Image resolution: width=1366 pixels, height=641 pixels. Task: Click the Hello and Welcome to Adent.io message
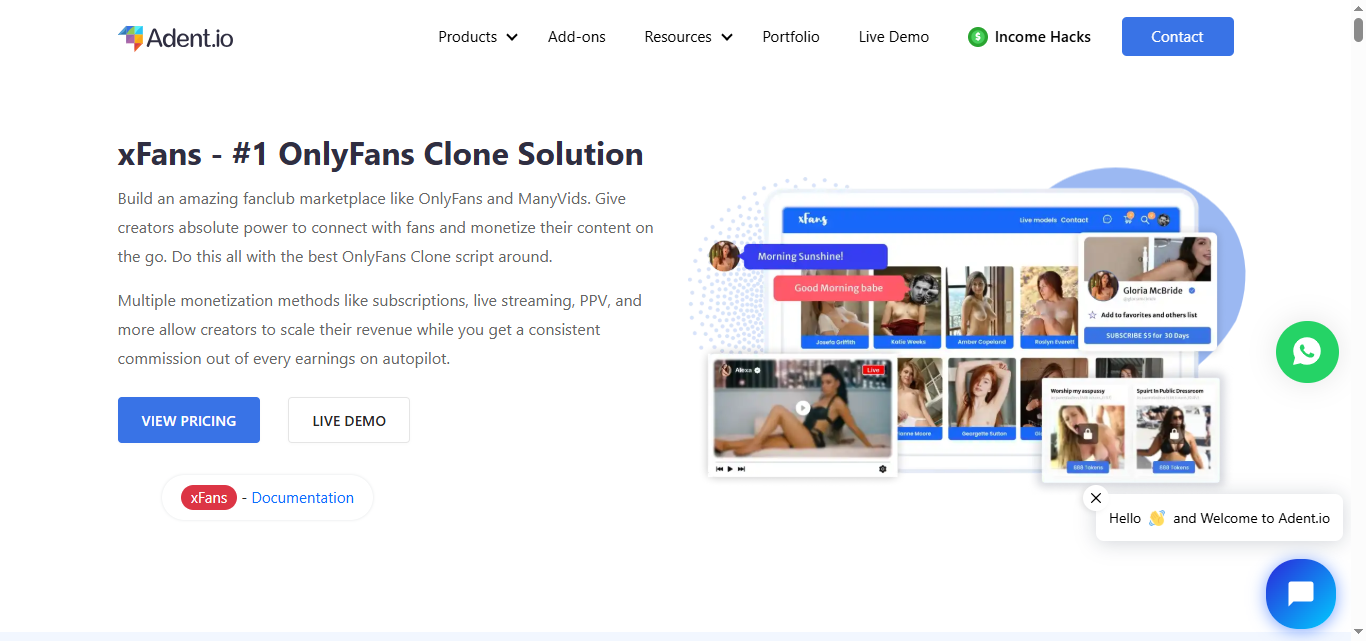(x=1219, y=518)
